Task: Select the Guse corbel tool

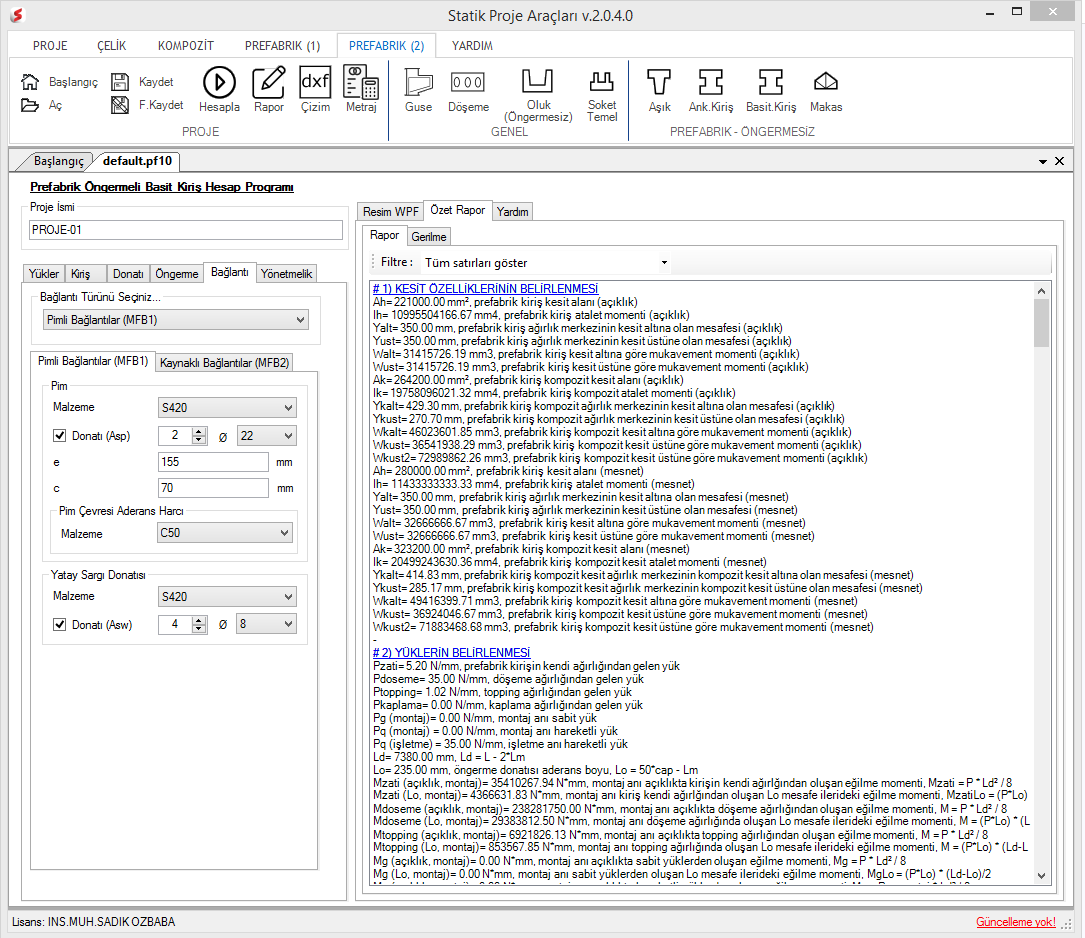Action: point(419,82)
